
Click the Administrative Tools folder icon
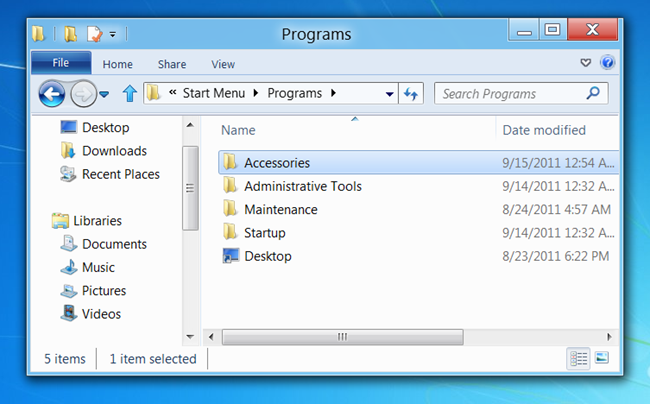[230, 185]
